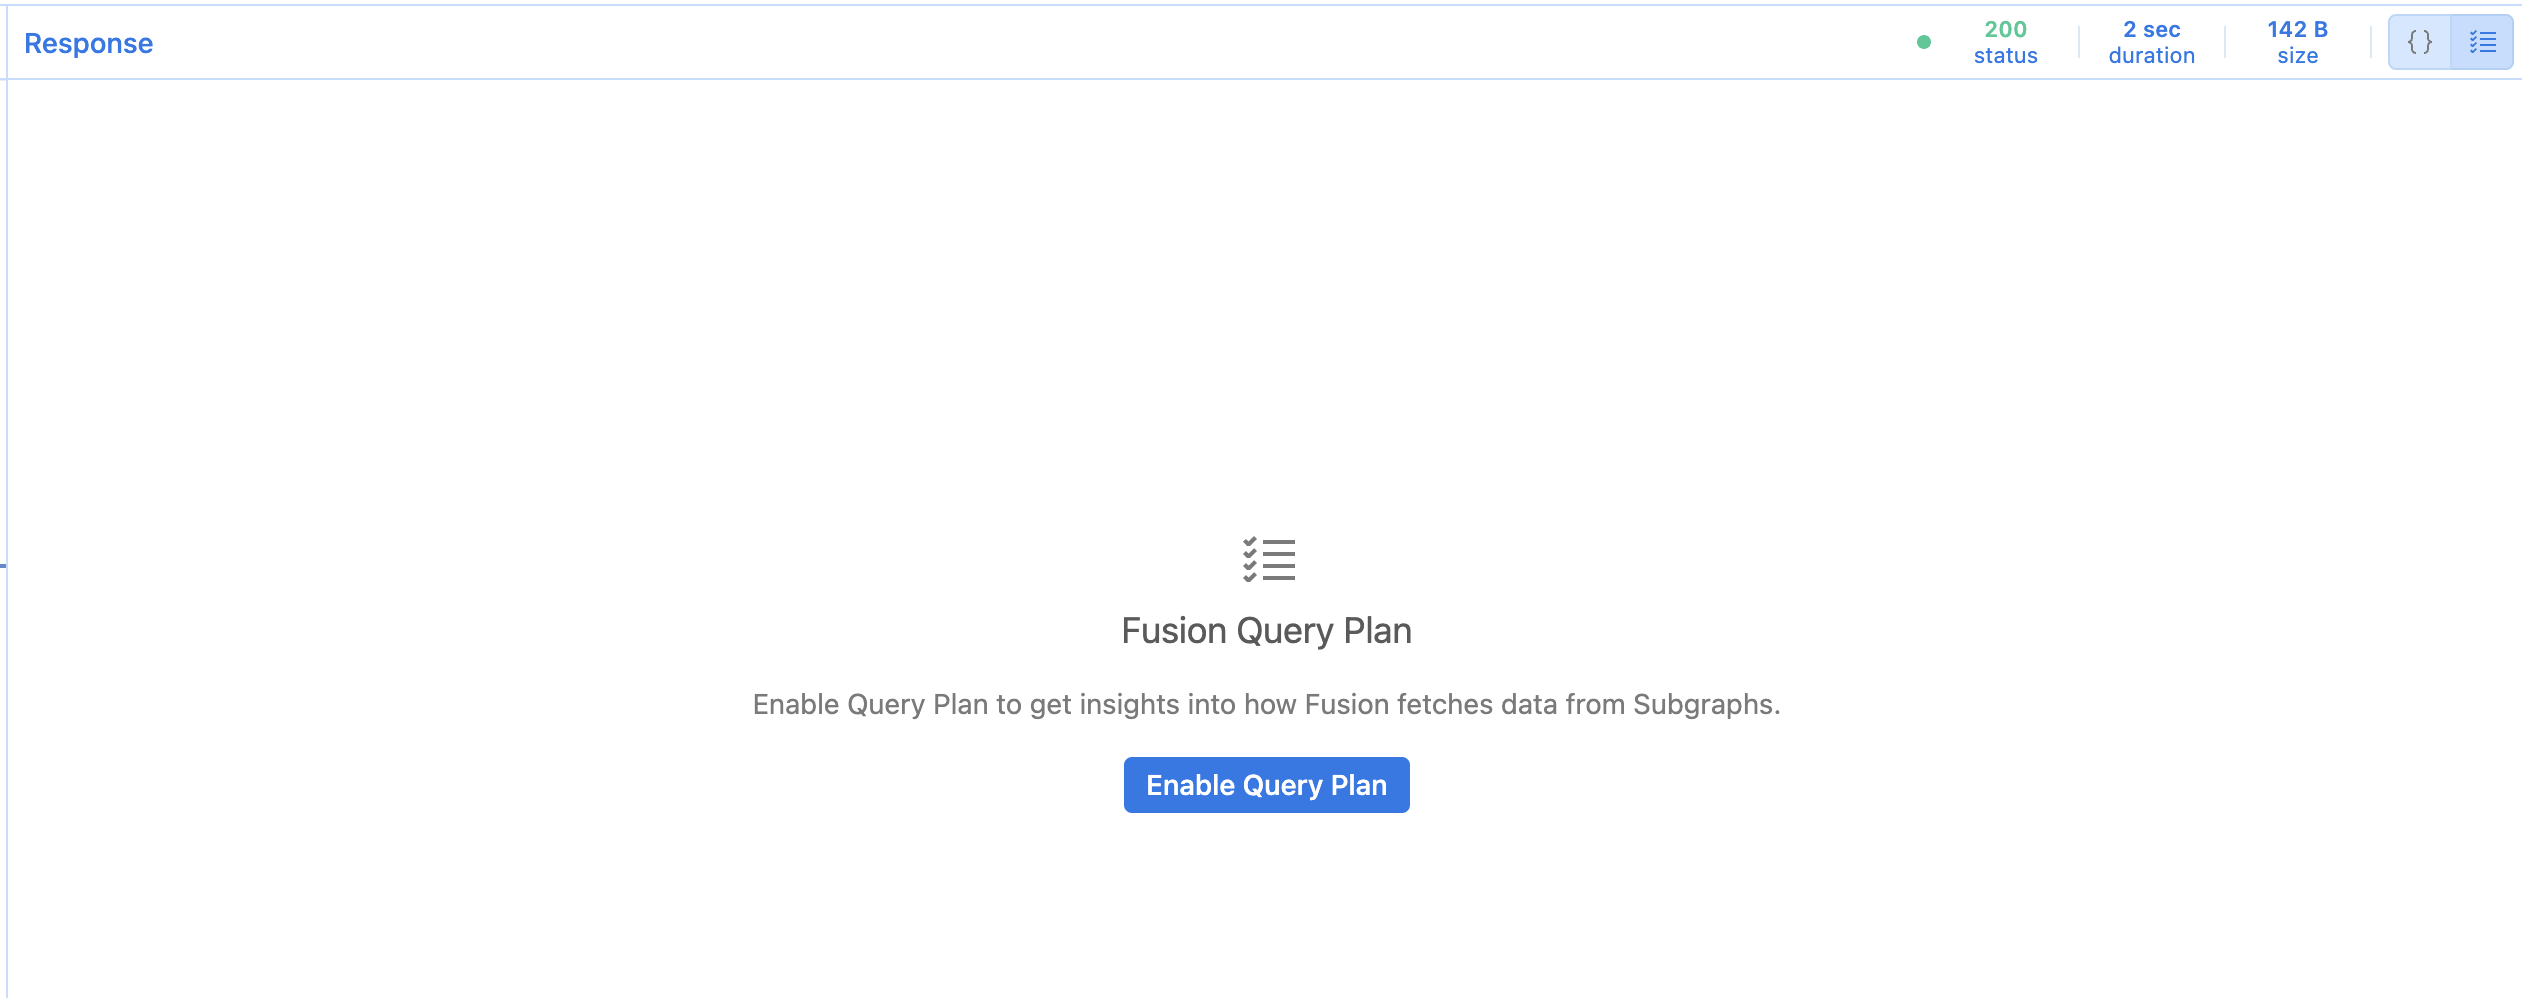Click the Query Plan icon in the toggle group

click(x=2484, y=42)
